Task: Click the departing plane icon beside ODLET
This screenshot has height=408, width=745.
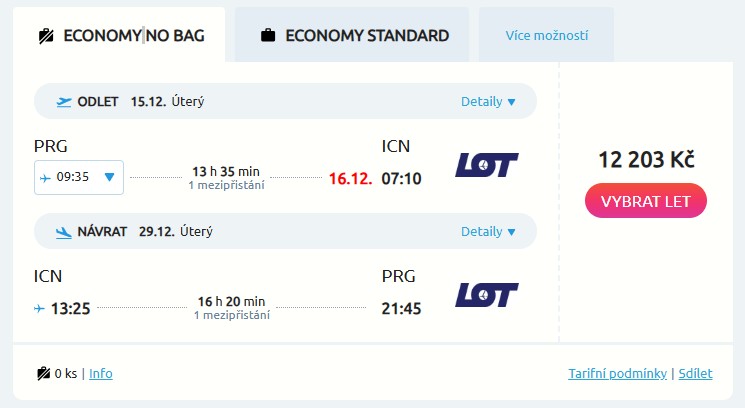Action: pos(65,101)
